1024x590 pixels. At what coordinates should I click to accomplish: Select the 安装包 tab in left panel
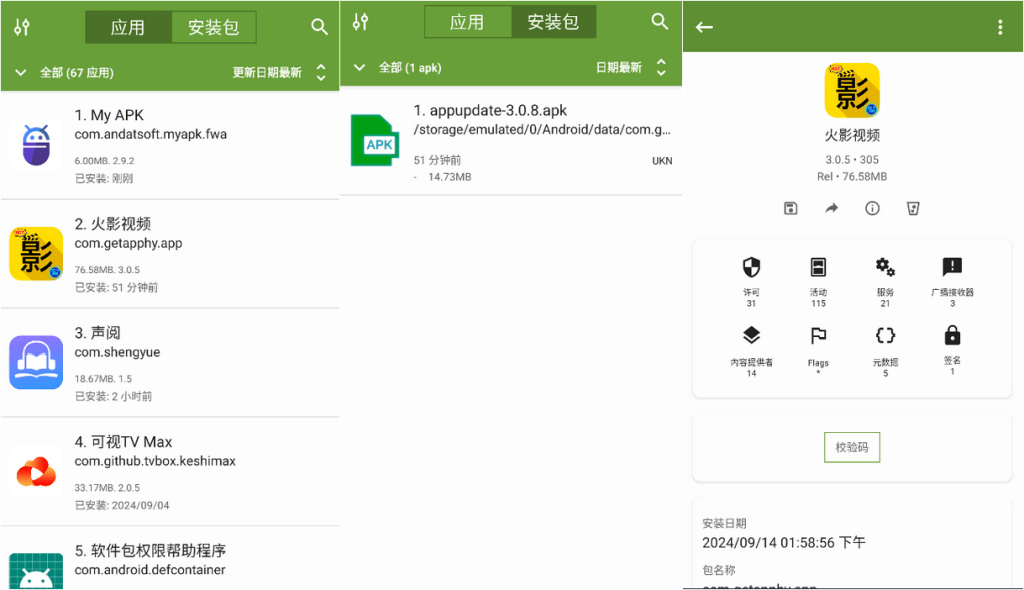[x=214, y=27]
